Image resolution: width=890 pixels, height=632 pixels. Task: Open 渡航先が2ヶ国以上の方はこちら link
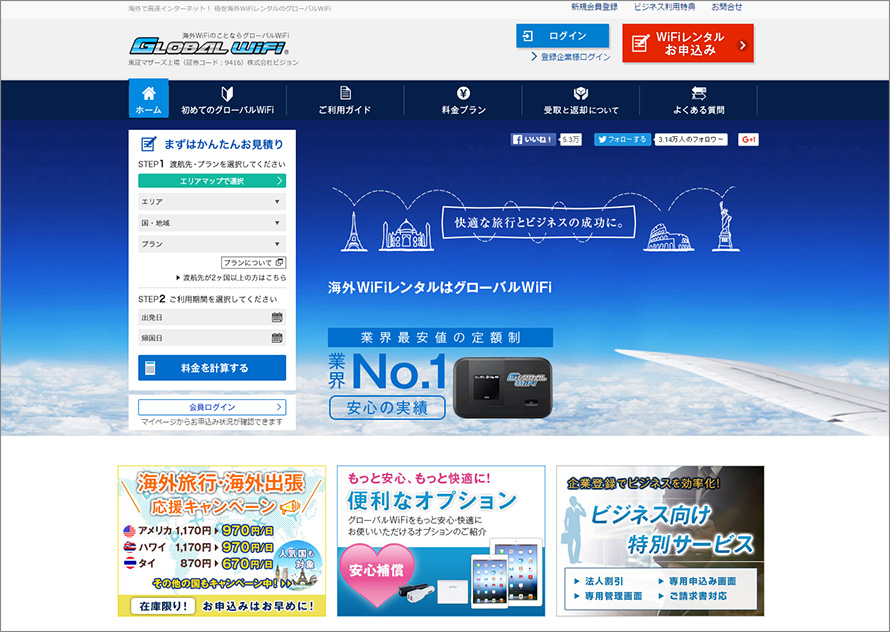tap(231, 278)
